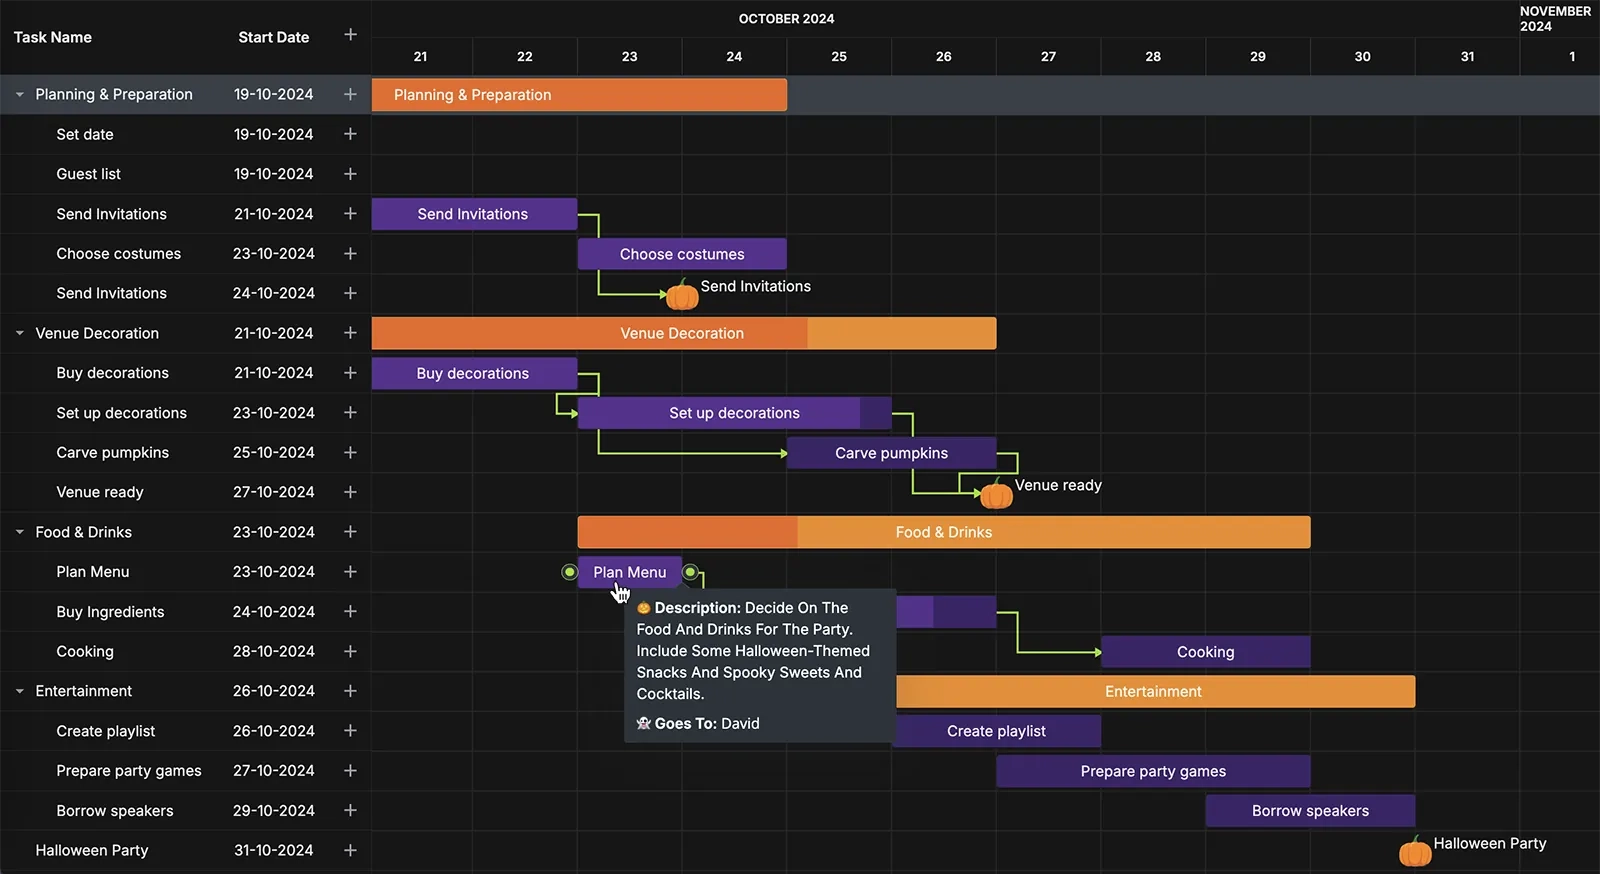Screen dimensions: 1600x874
Task: Collapse the Food & Drinks group
Action: click(x=20, y=532)
